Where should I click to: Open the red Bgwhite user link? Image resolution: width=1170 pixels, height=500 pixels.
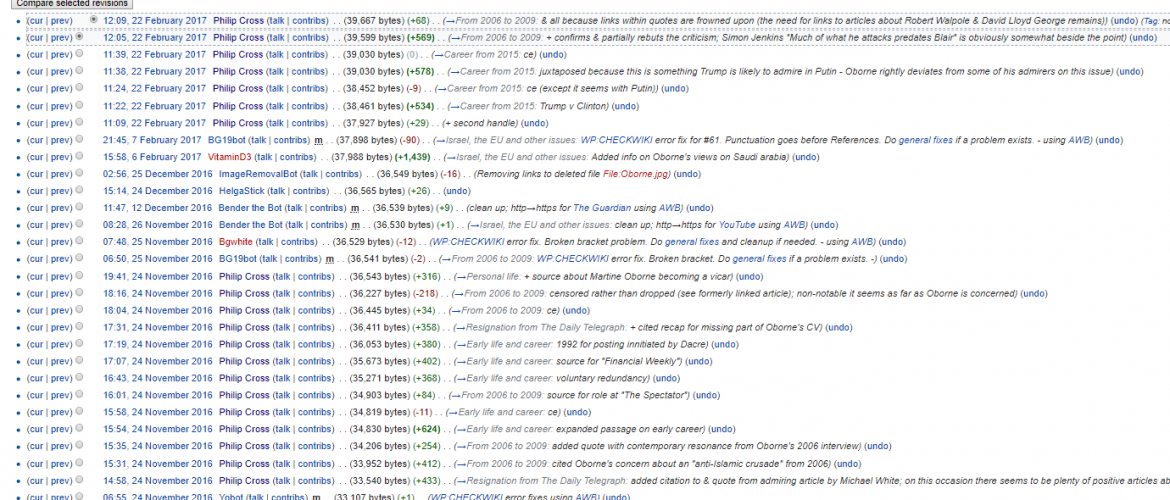click(236, 242)
